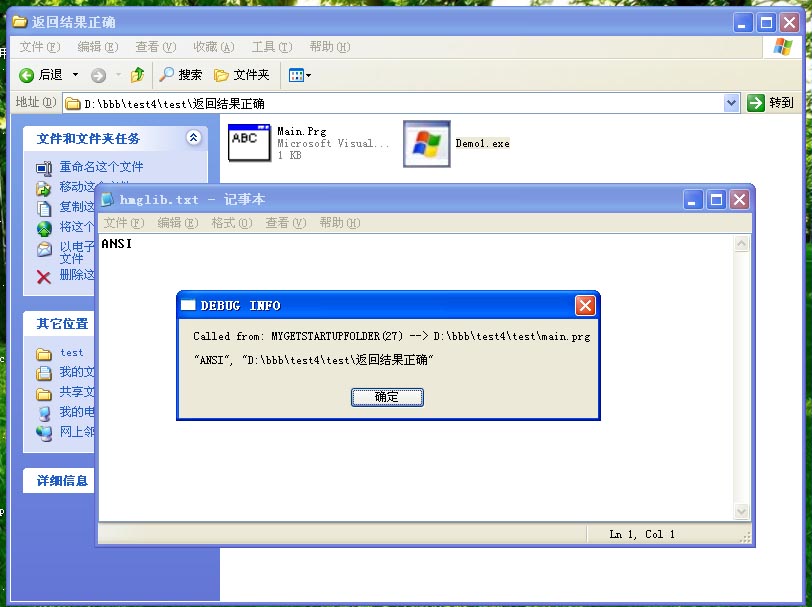Collapse the 文件和文件夹任务 panel
The width and height of the screenshot is (812, 607).
coord(193,138)
